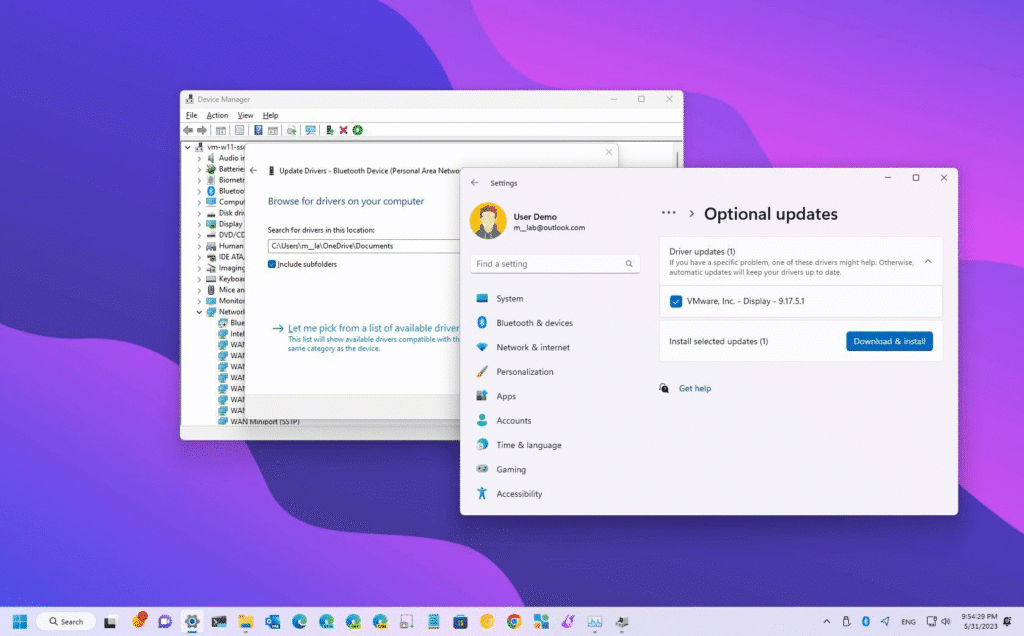Viewport: 1024px width, 636px height.
Task: Click Let me pick from a list link
Action: (373, 328)
